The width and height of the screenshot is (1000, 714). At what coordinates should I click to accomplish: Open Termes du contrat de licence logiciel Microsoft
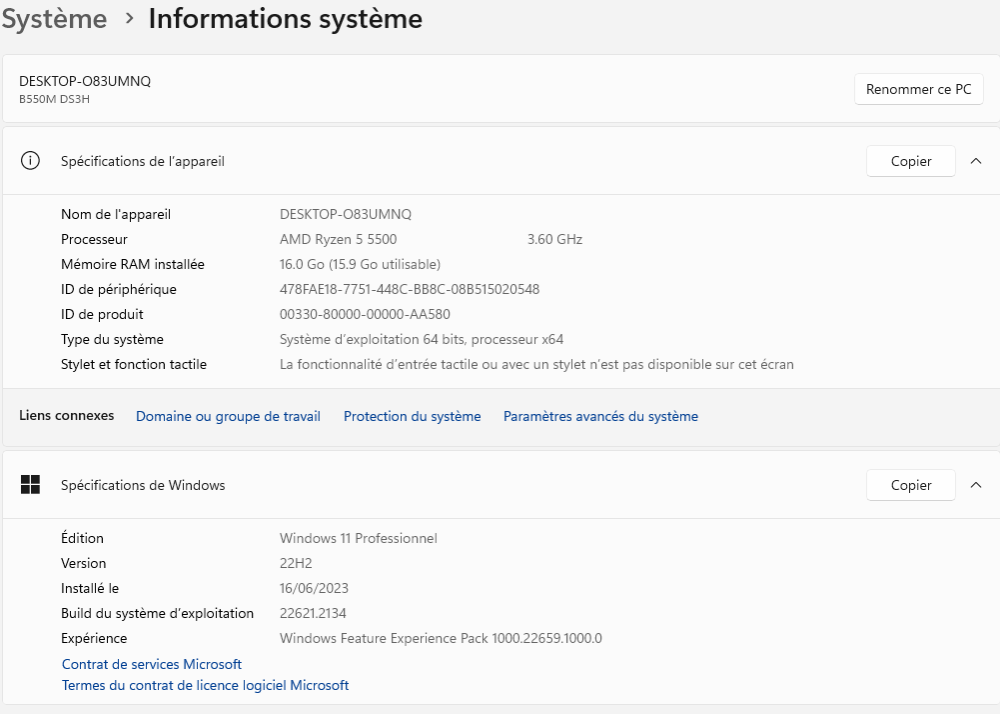coord(205,686)
